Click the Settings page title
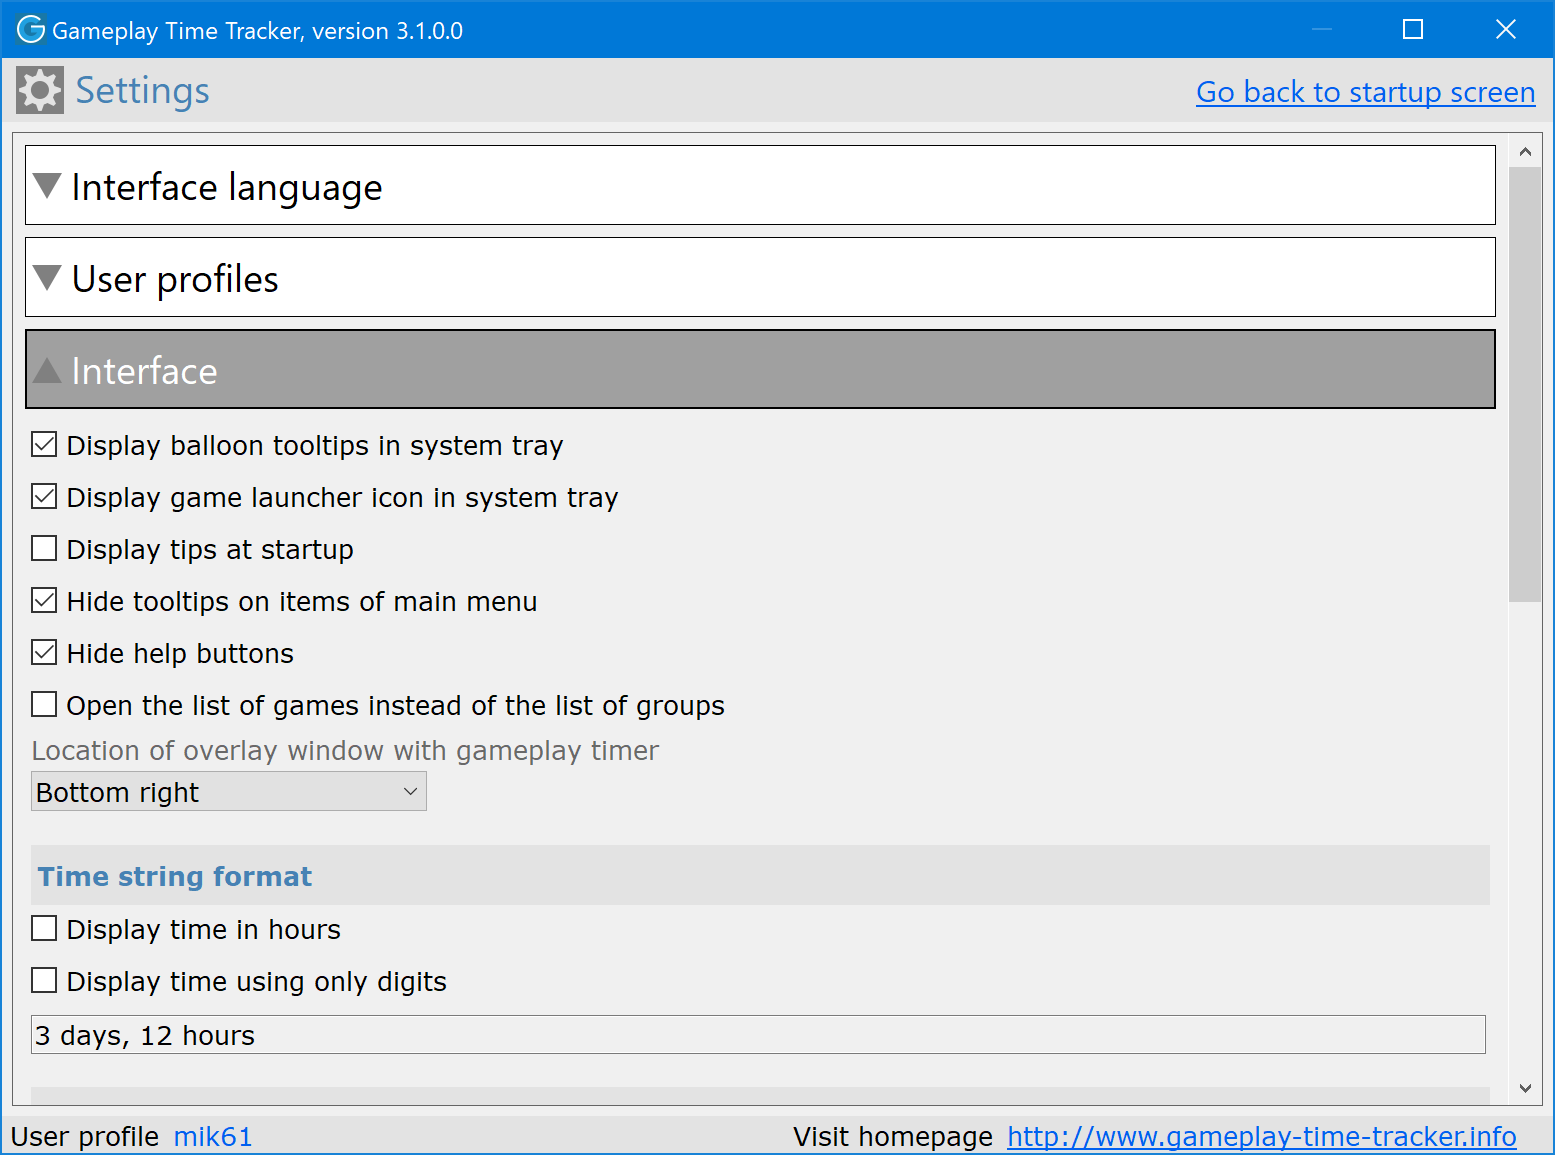 143,91
